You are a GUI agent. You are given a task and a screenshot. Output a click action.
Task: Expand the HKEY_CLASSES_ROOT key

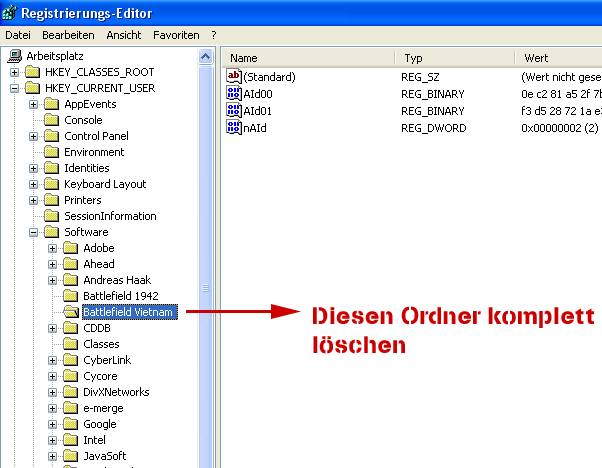click(15, 72)
